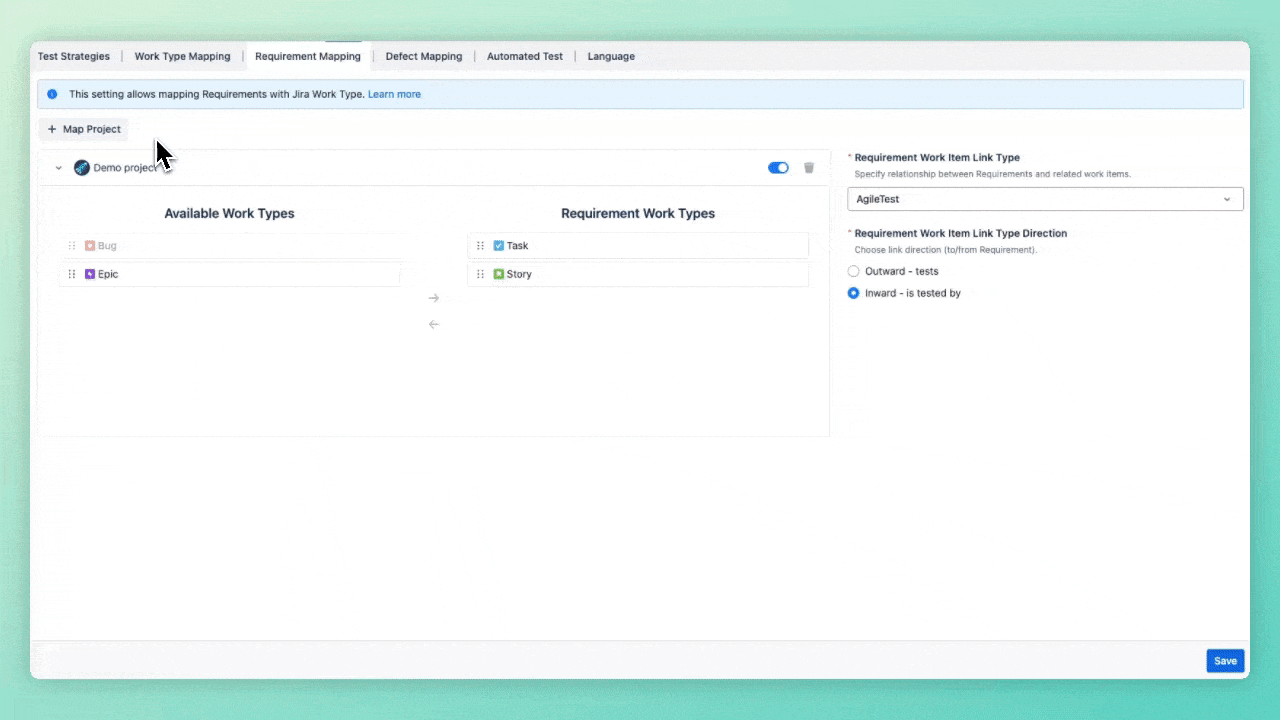Click the left arrow move icon

[x=434, y=324]
